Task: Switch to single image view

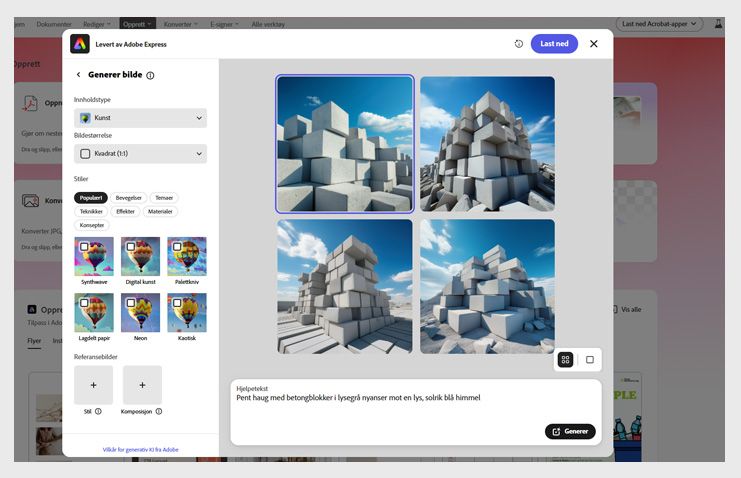Action: click(590, 360)
